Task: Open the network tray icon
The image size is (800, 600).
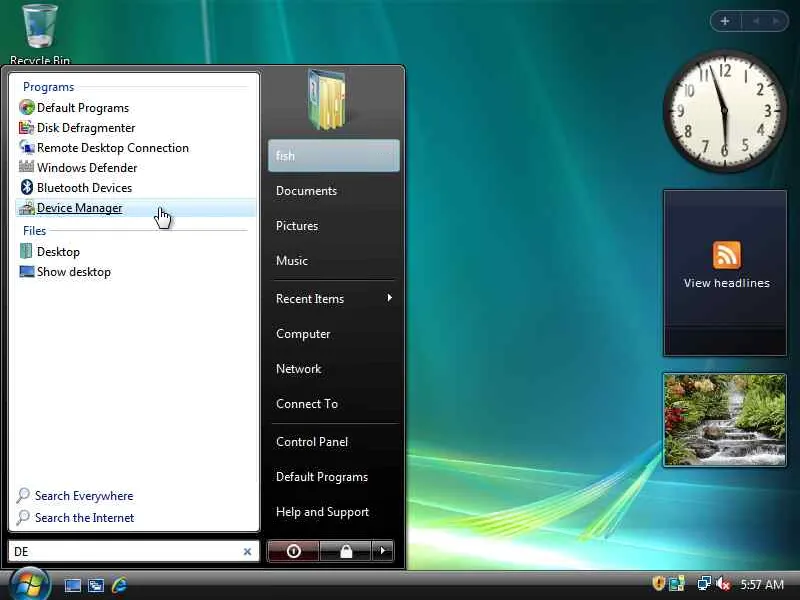Action: coord(704,583)
